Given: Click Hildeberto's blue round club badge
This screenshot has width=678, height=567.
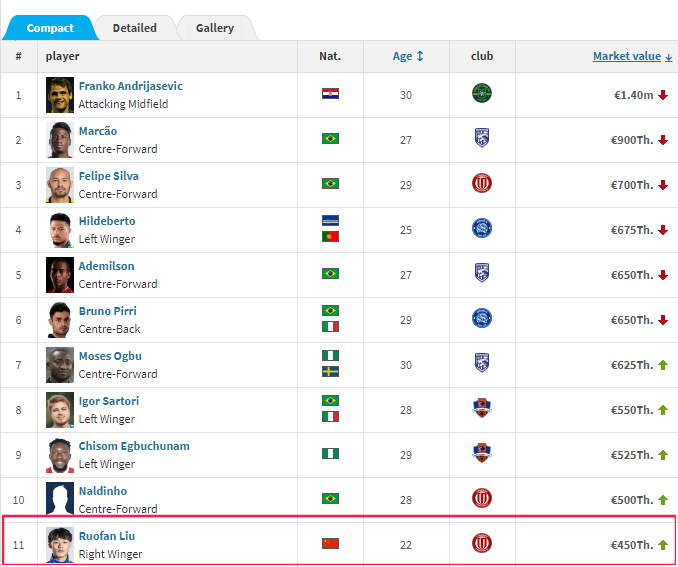Looking at the screenshot, I should coord(482,228).
